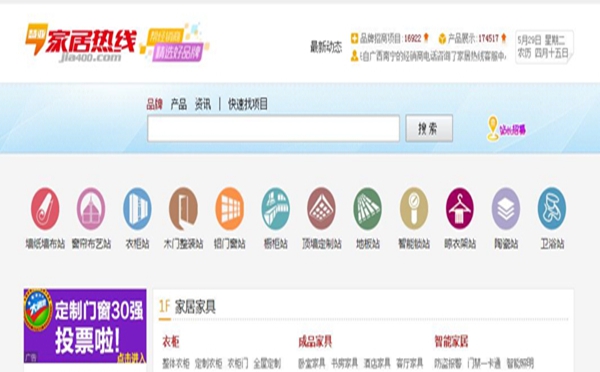The height and width of the screenshot is (372, 600).
Task: Click the 品牌招商项目 count 16922
Action: coord(412,38)
